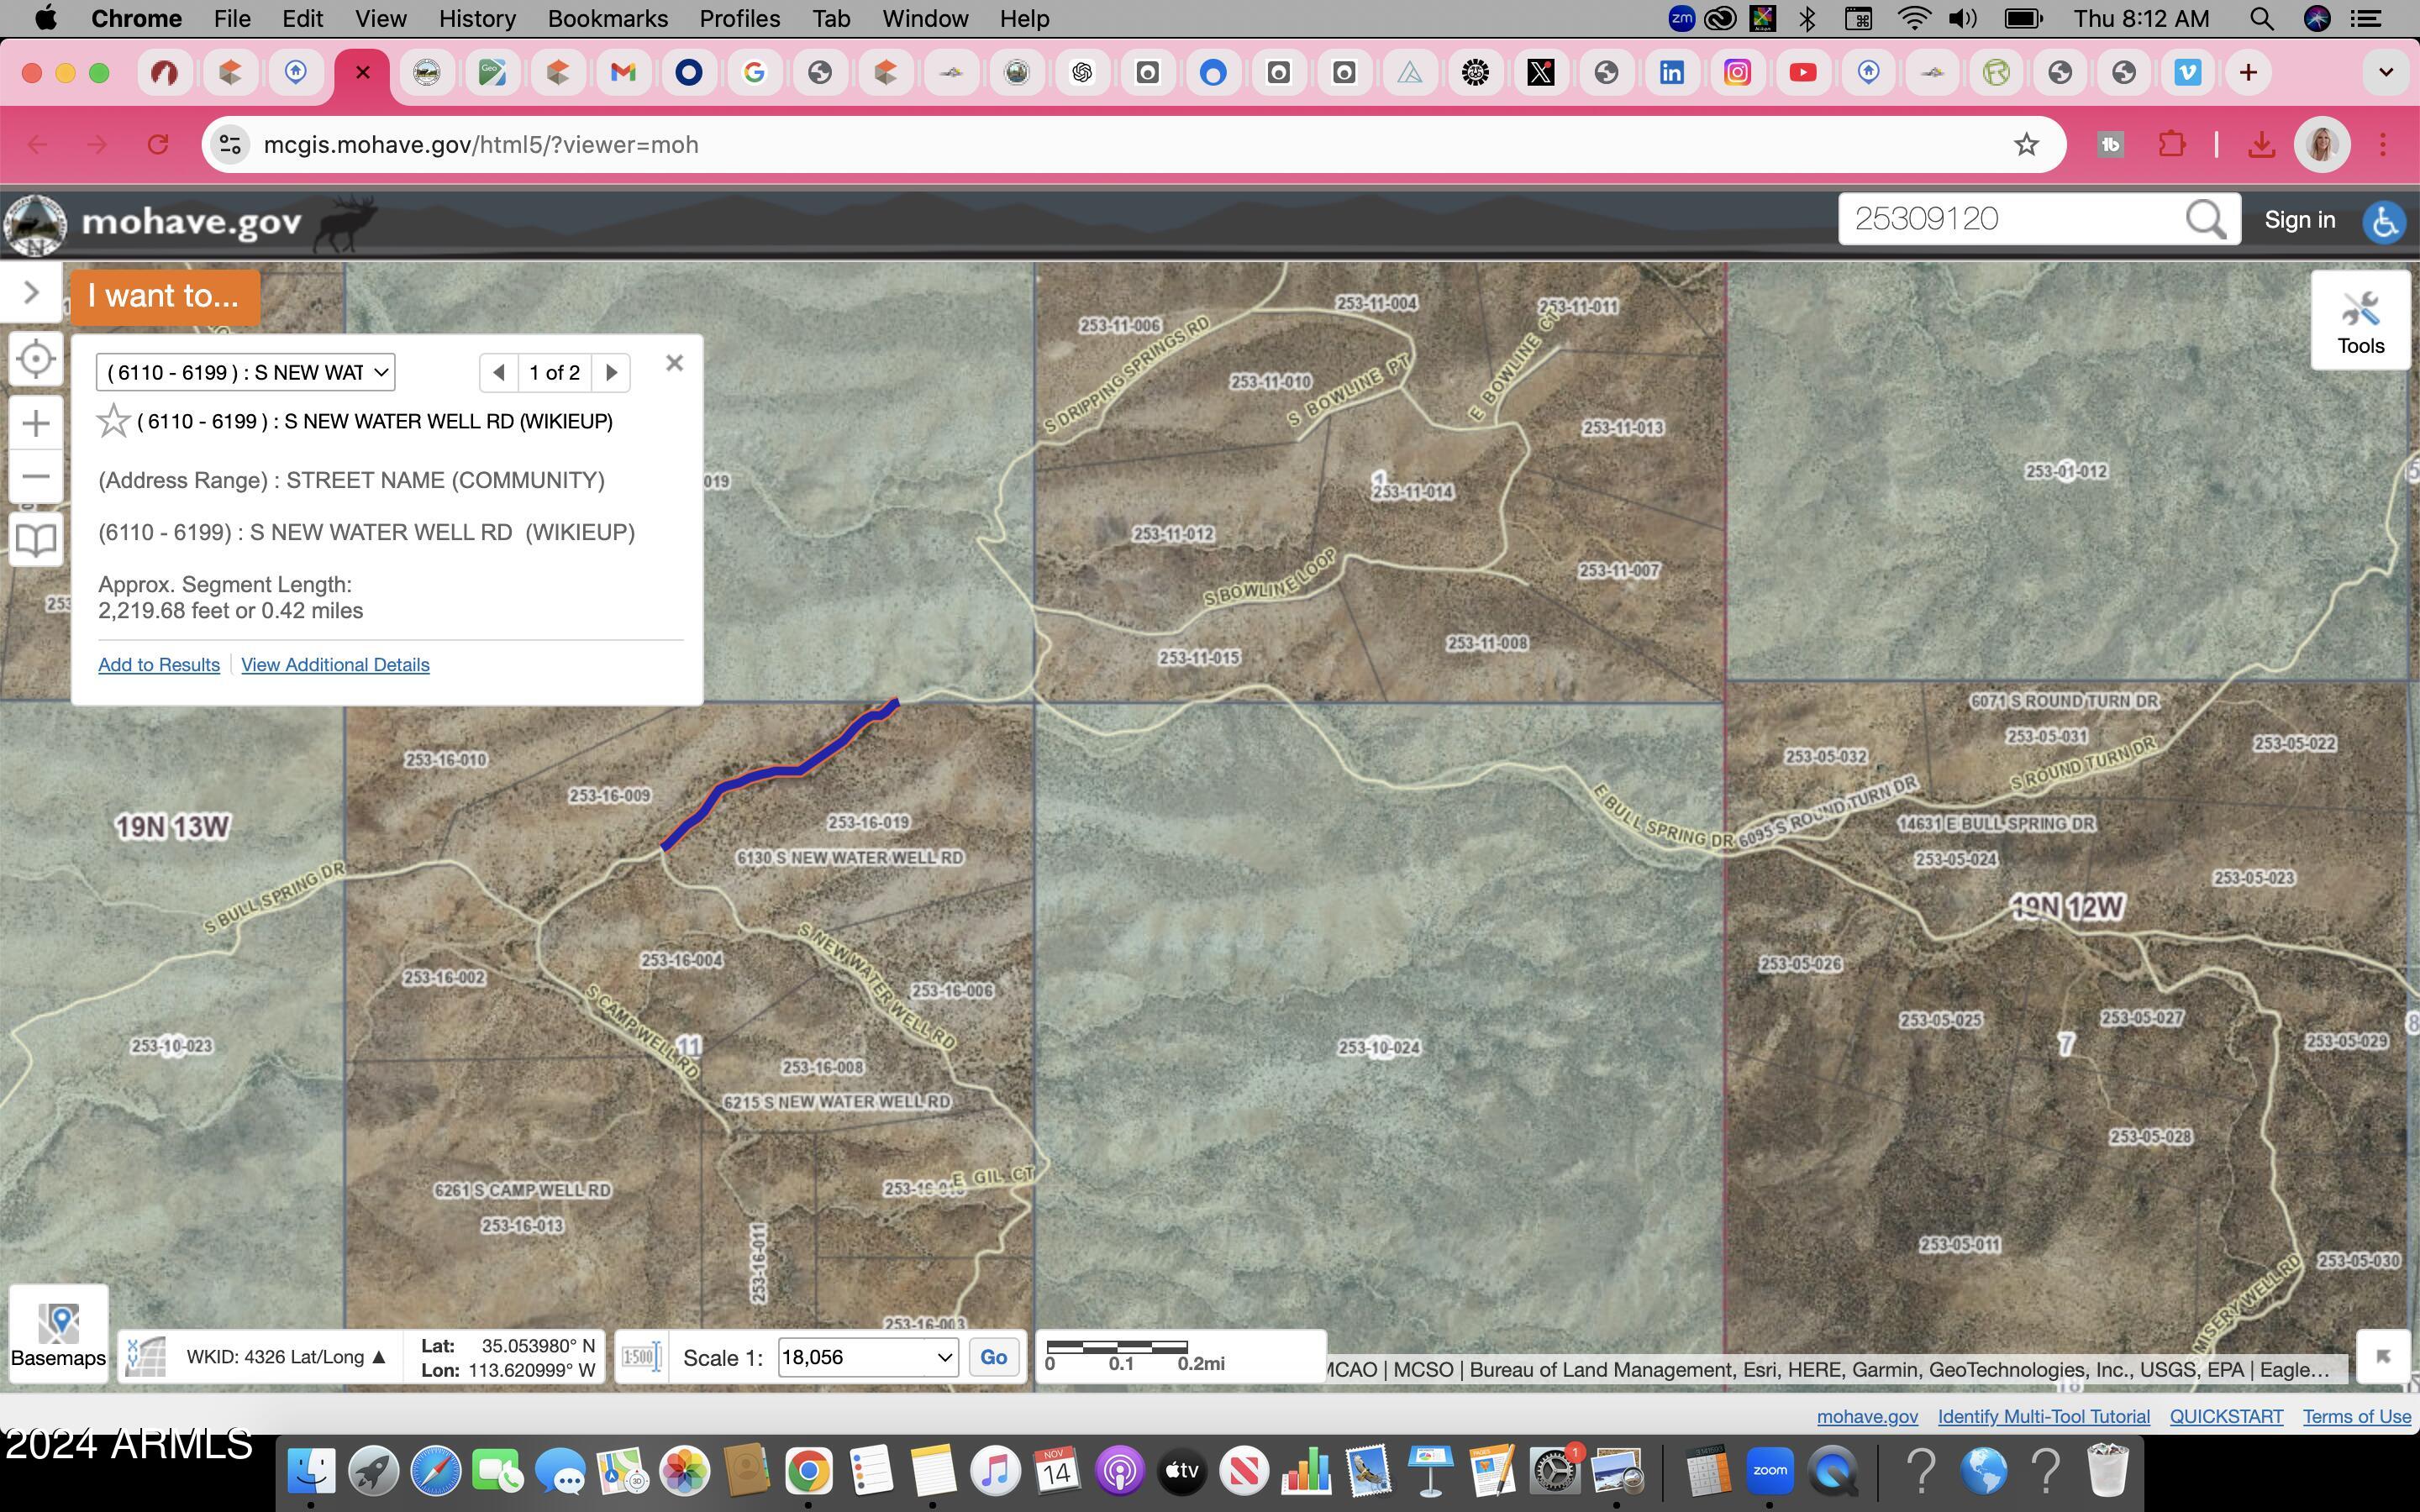Star the S New Water Well Rd result
Image resolution: width=2420 pixels, height=1512 pixels.
pos(113,421)
